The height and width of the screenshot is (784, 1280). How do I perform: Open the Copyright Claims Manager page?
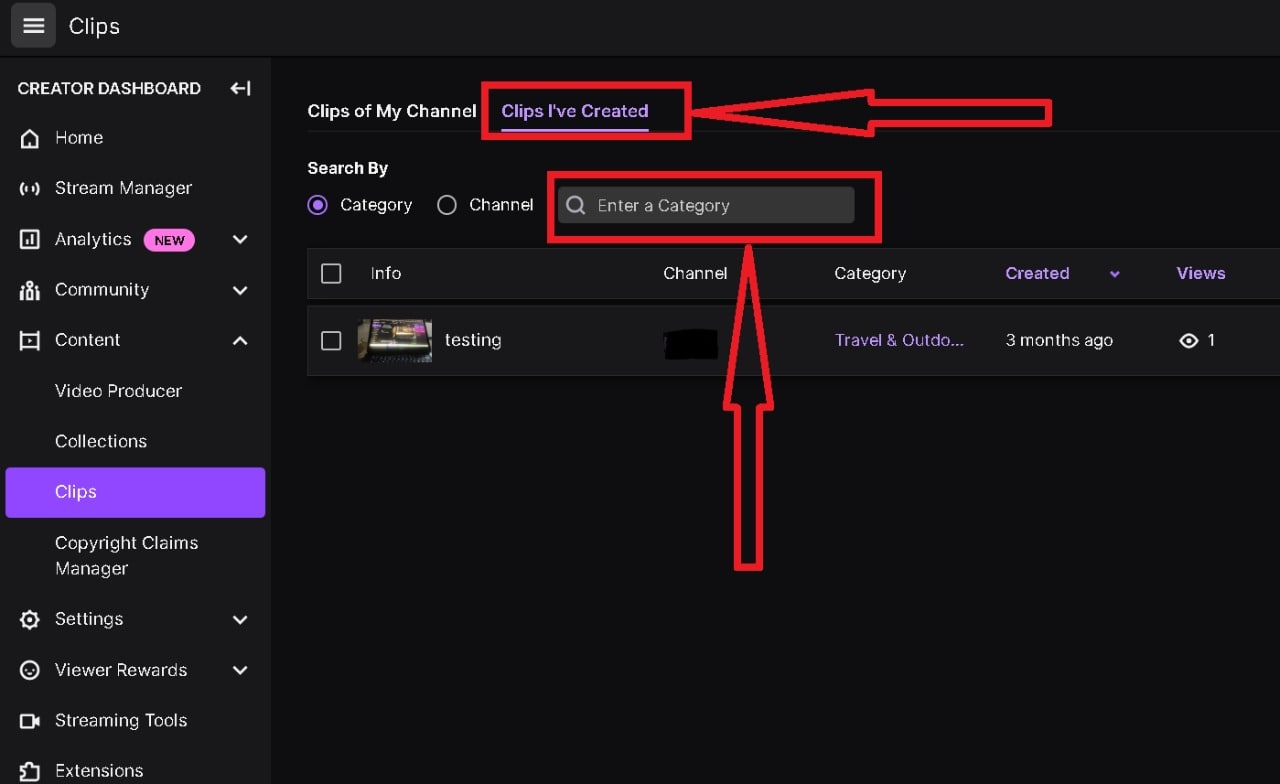coord(126,555)
